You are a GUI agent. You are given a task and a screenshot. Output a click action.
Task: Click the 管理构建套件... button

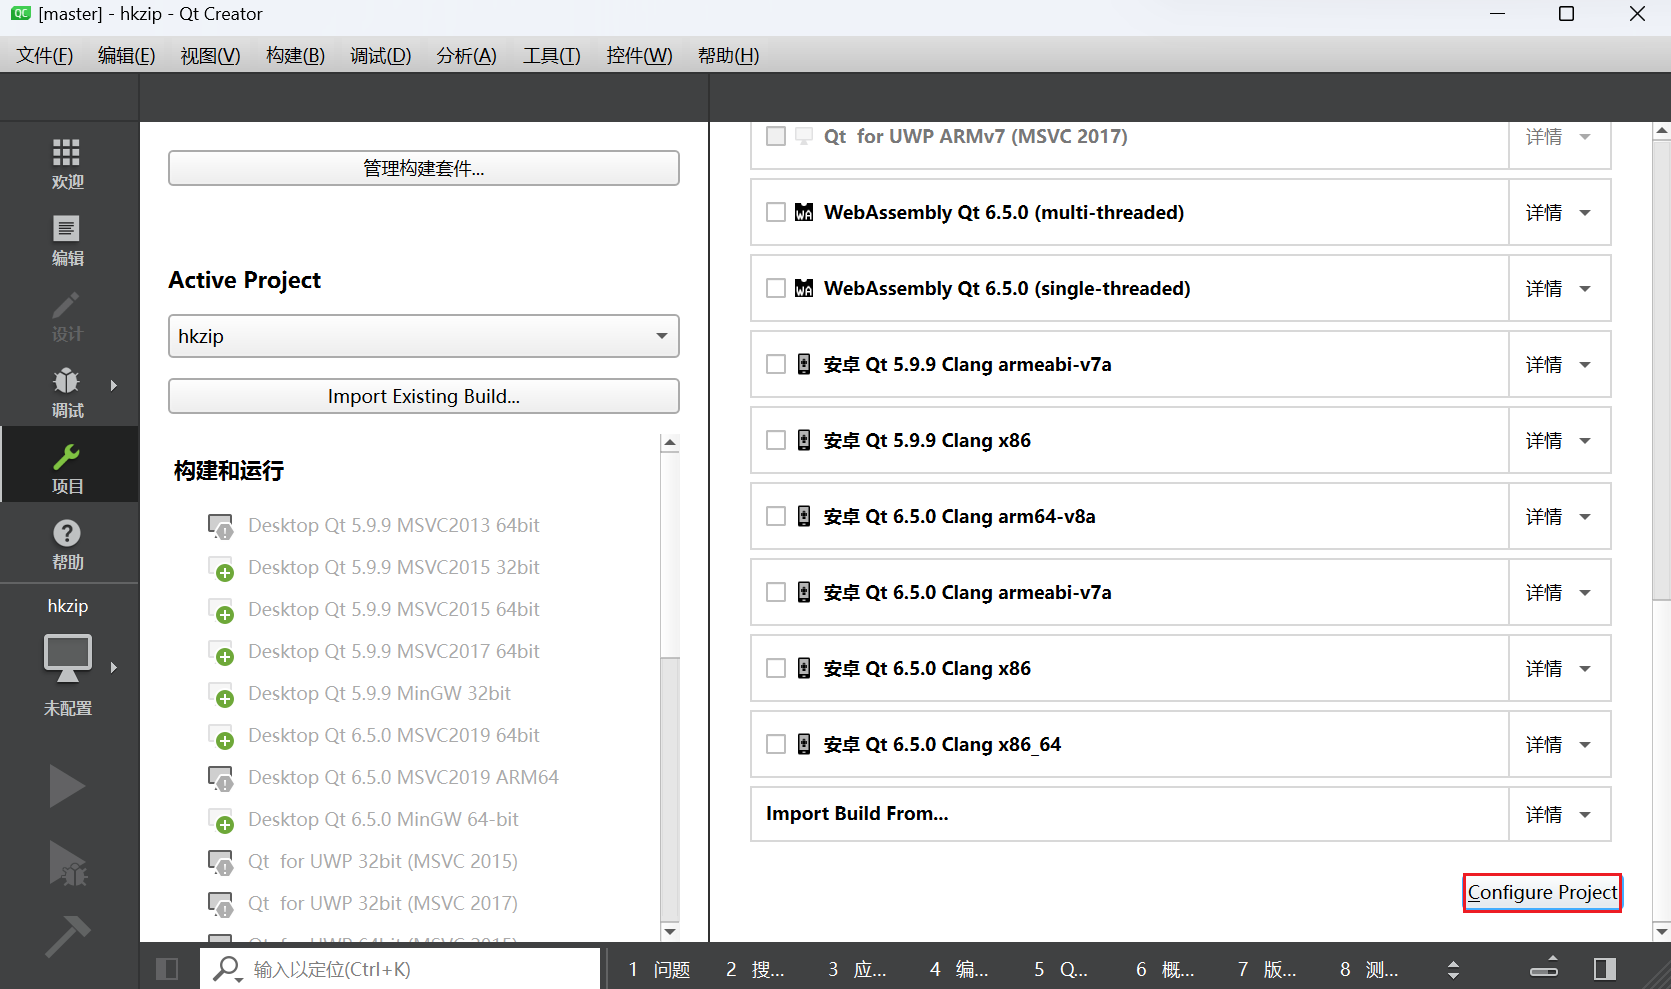424,168
